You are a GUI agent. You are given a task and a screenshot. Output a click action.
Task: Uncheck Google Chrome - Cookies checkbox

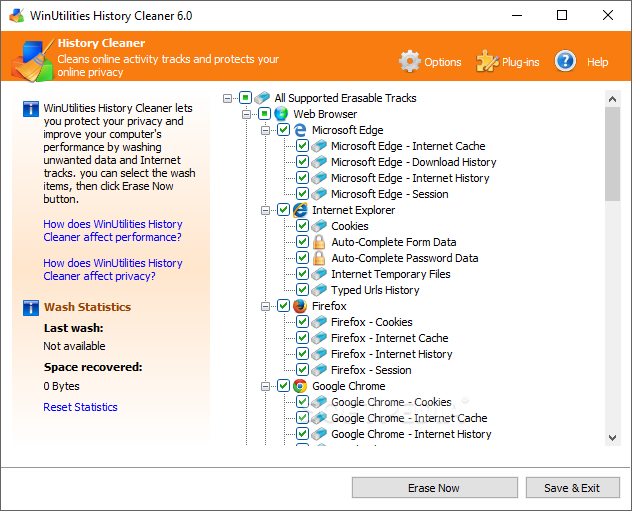click(x=302, y=402)
